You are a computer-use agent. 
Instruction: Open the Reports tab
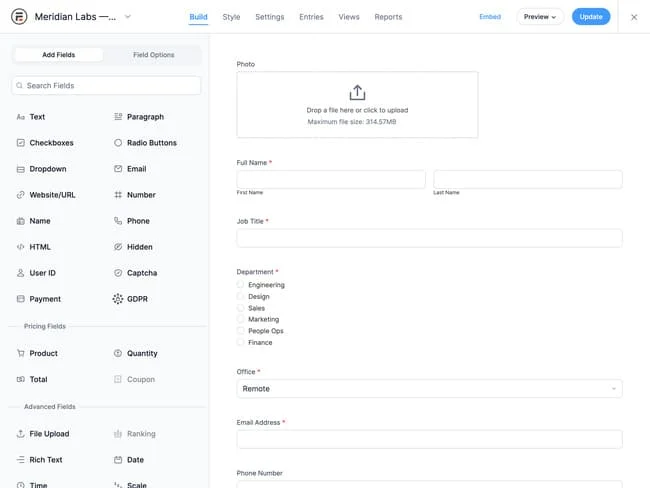click(388, 17)
